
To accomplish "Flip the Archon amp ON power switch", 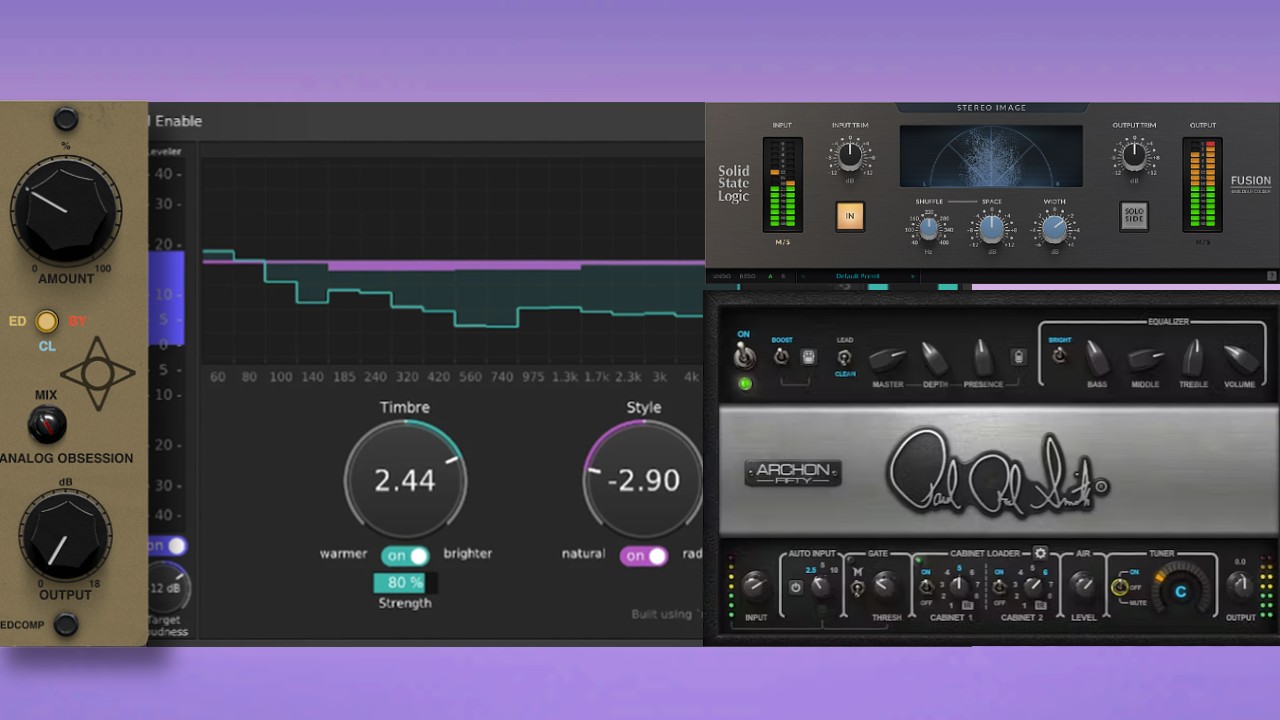I will (x=743, y=357).
